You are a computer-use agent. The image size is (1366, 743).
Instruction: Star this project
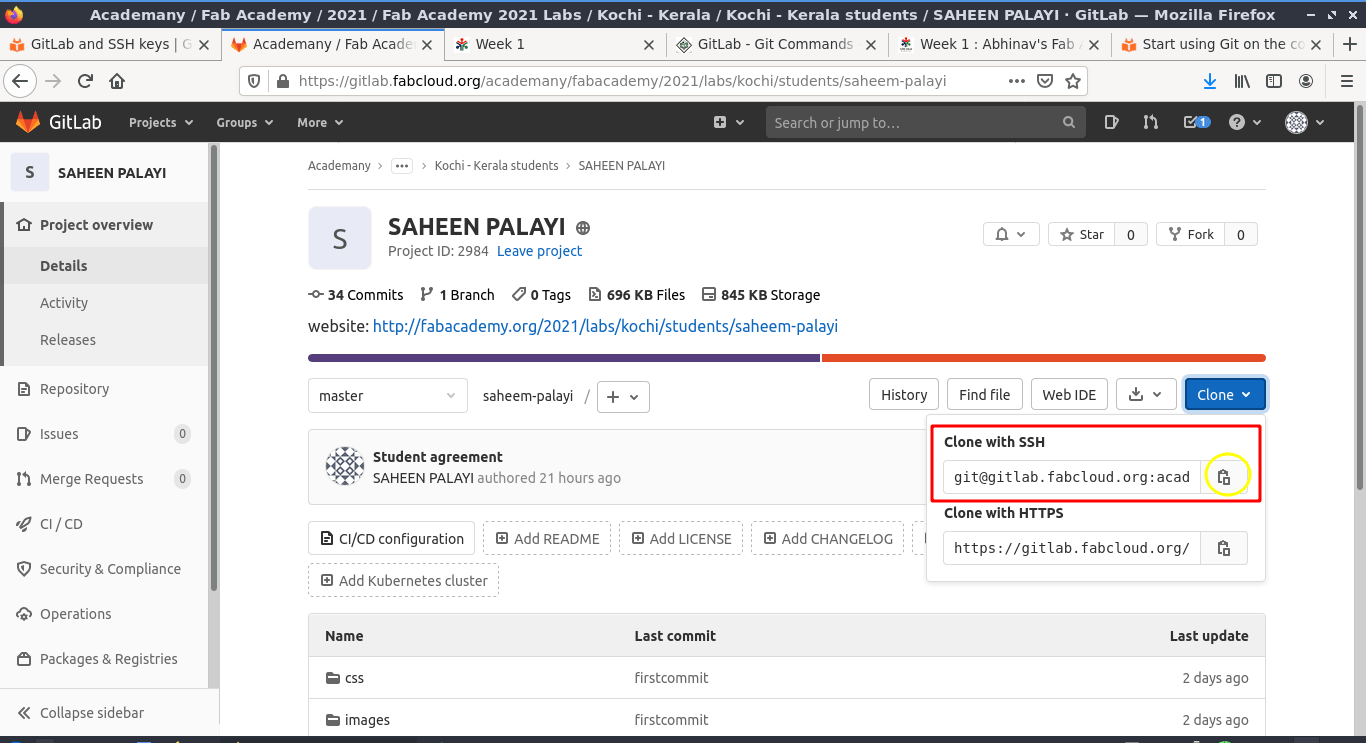tap(1081, 234)
